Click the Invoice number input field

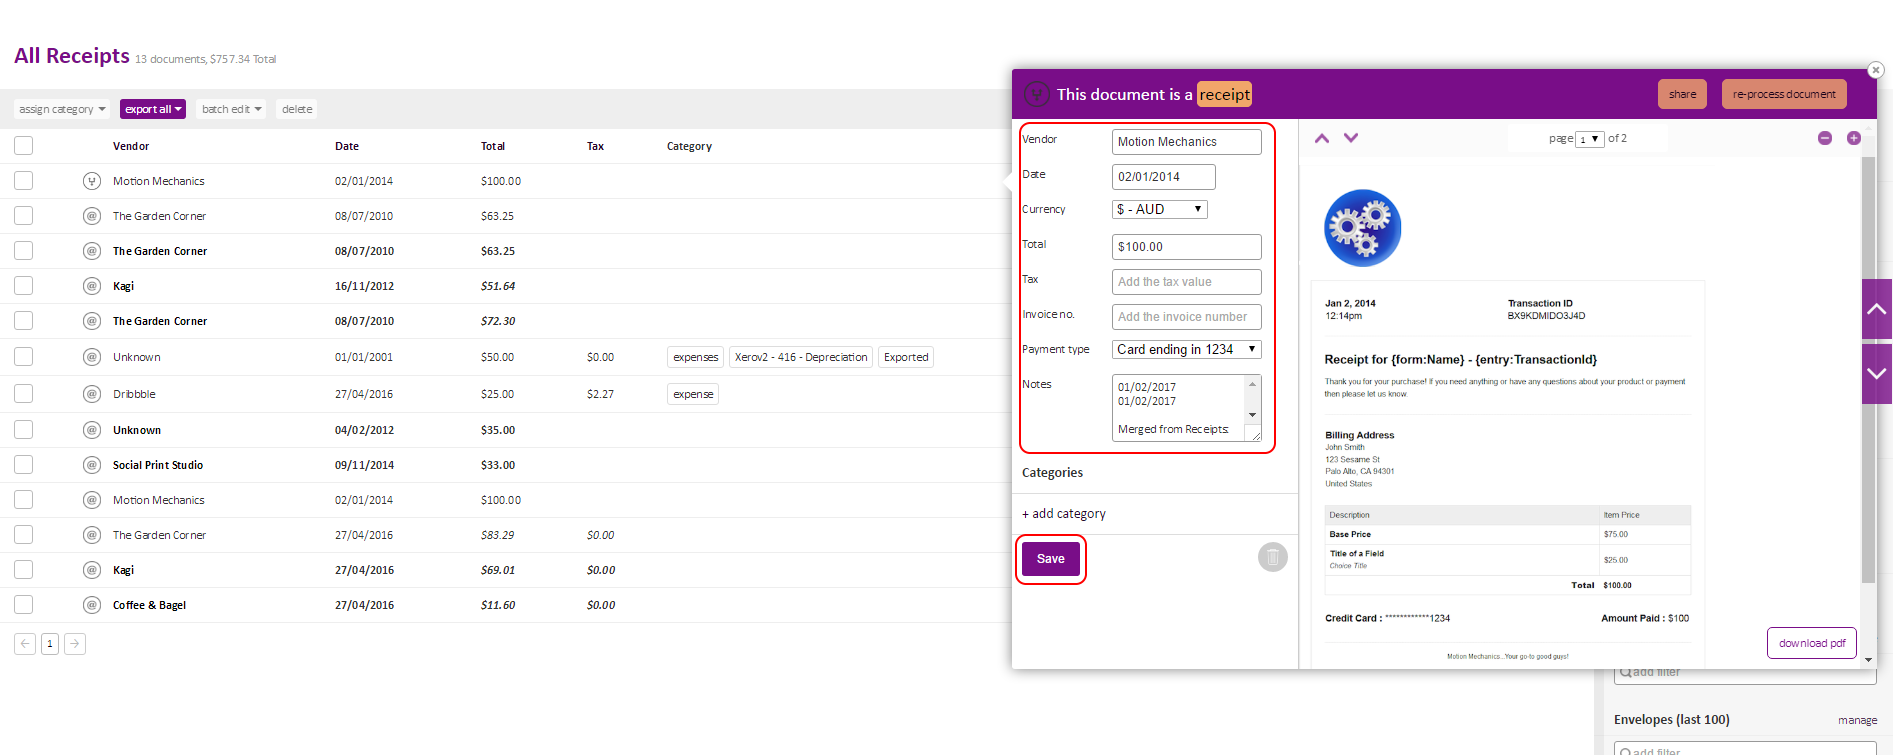(x=1187, y=317)
